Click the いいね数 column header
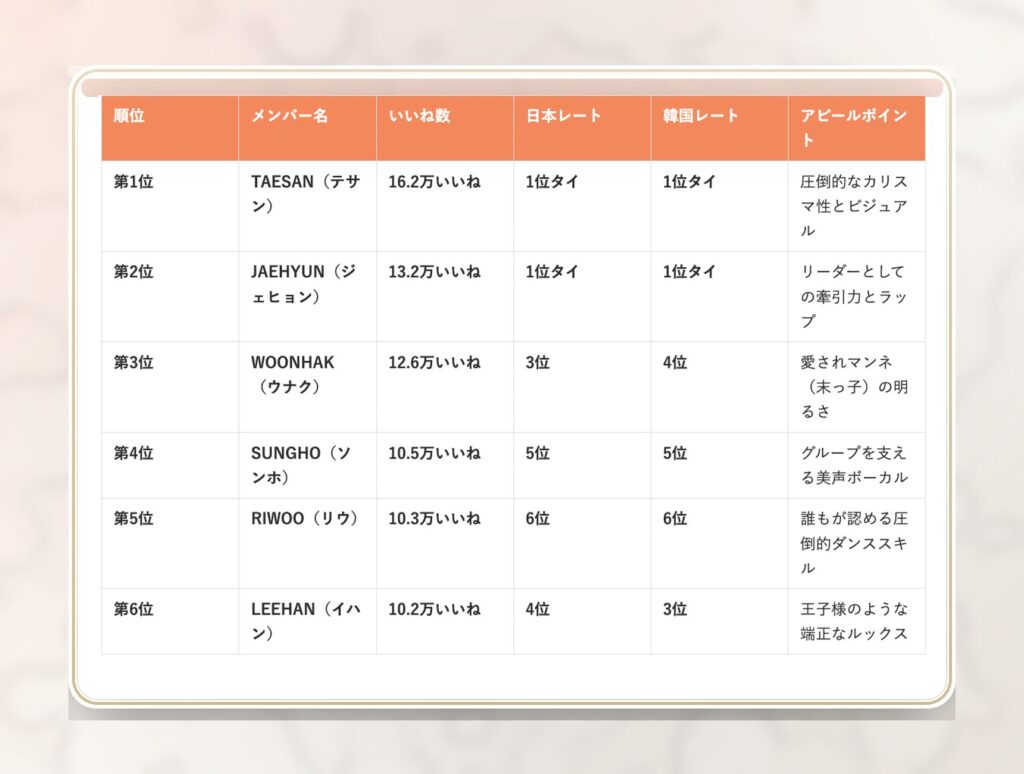 click(419, 116)
